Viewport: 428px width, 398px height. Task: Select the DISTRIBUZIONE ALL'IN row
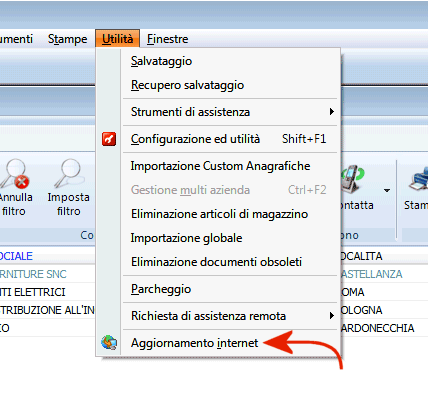(47, 310)
